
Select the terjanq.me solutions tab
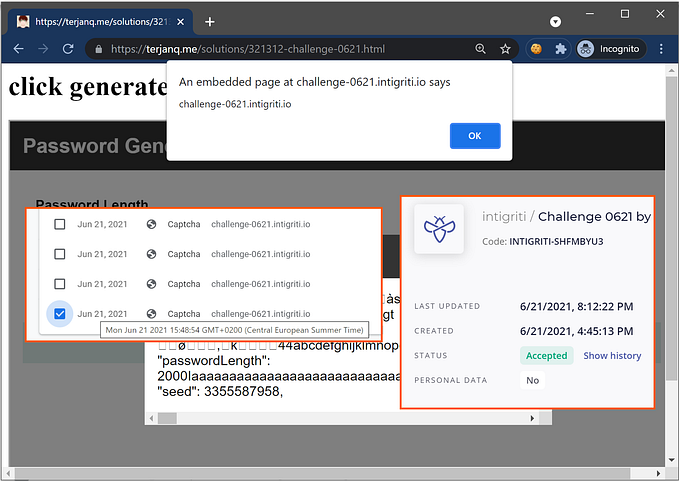(x=100, y=22)
